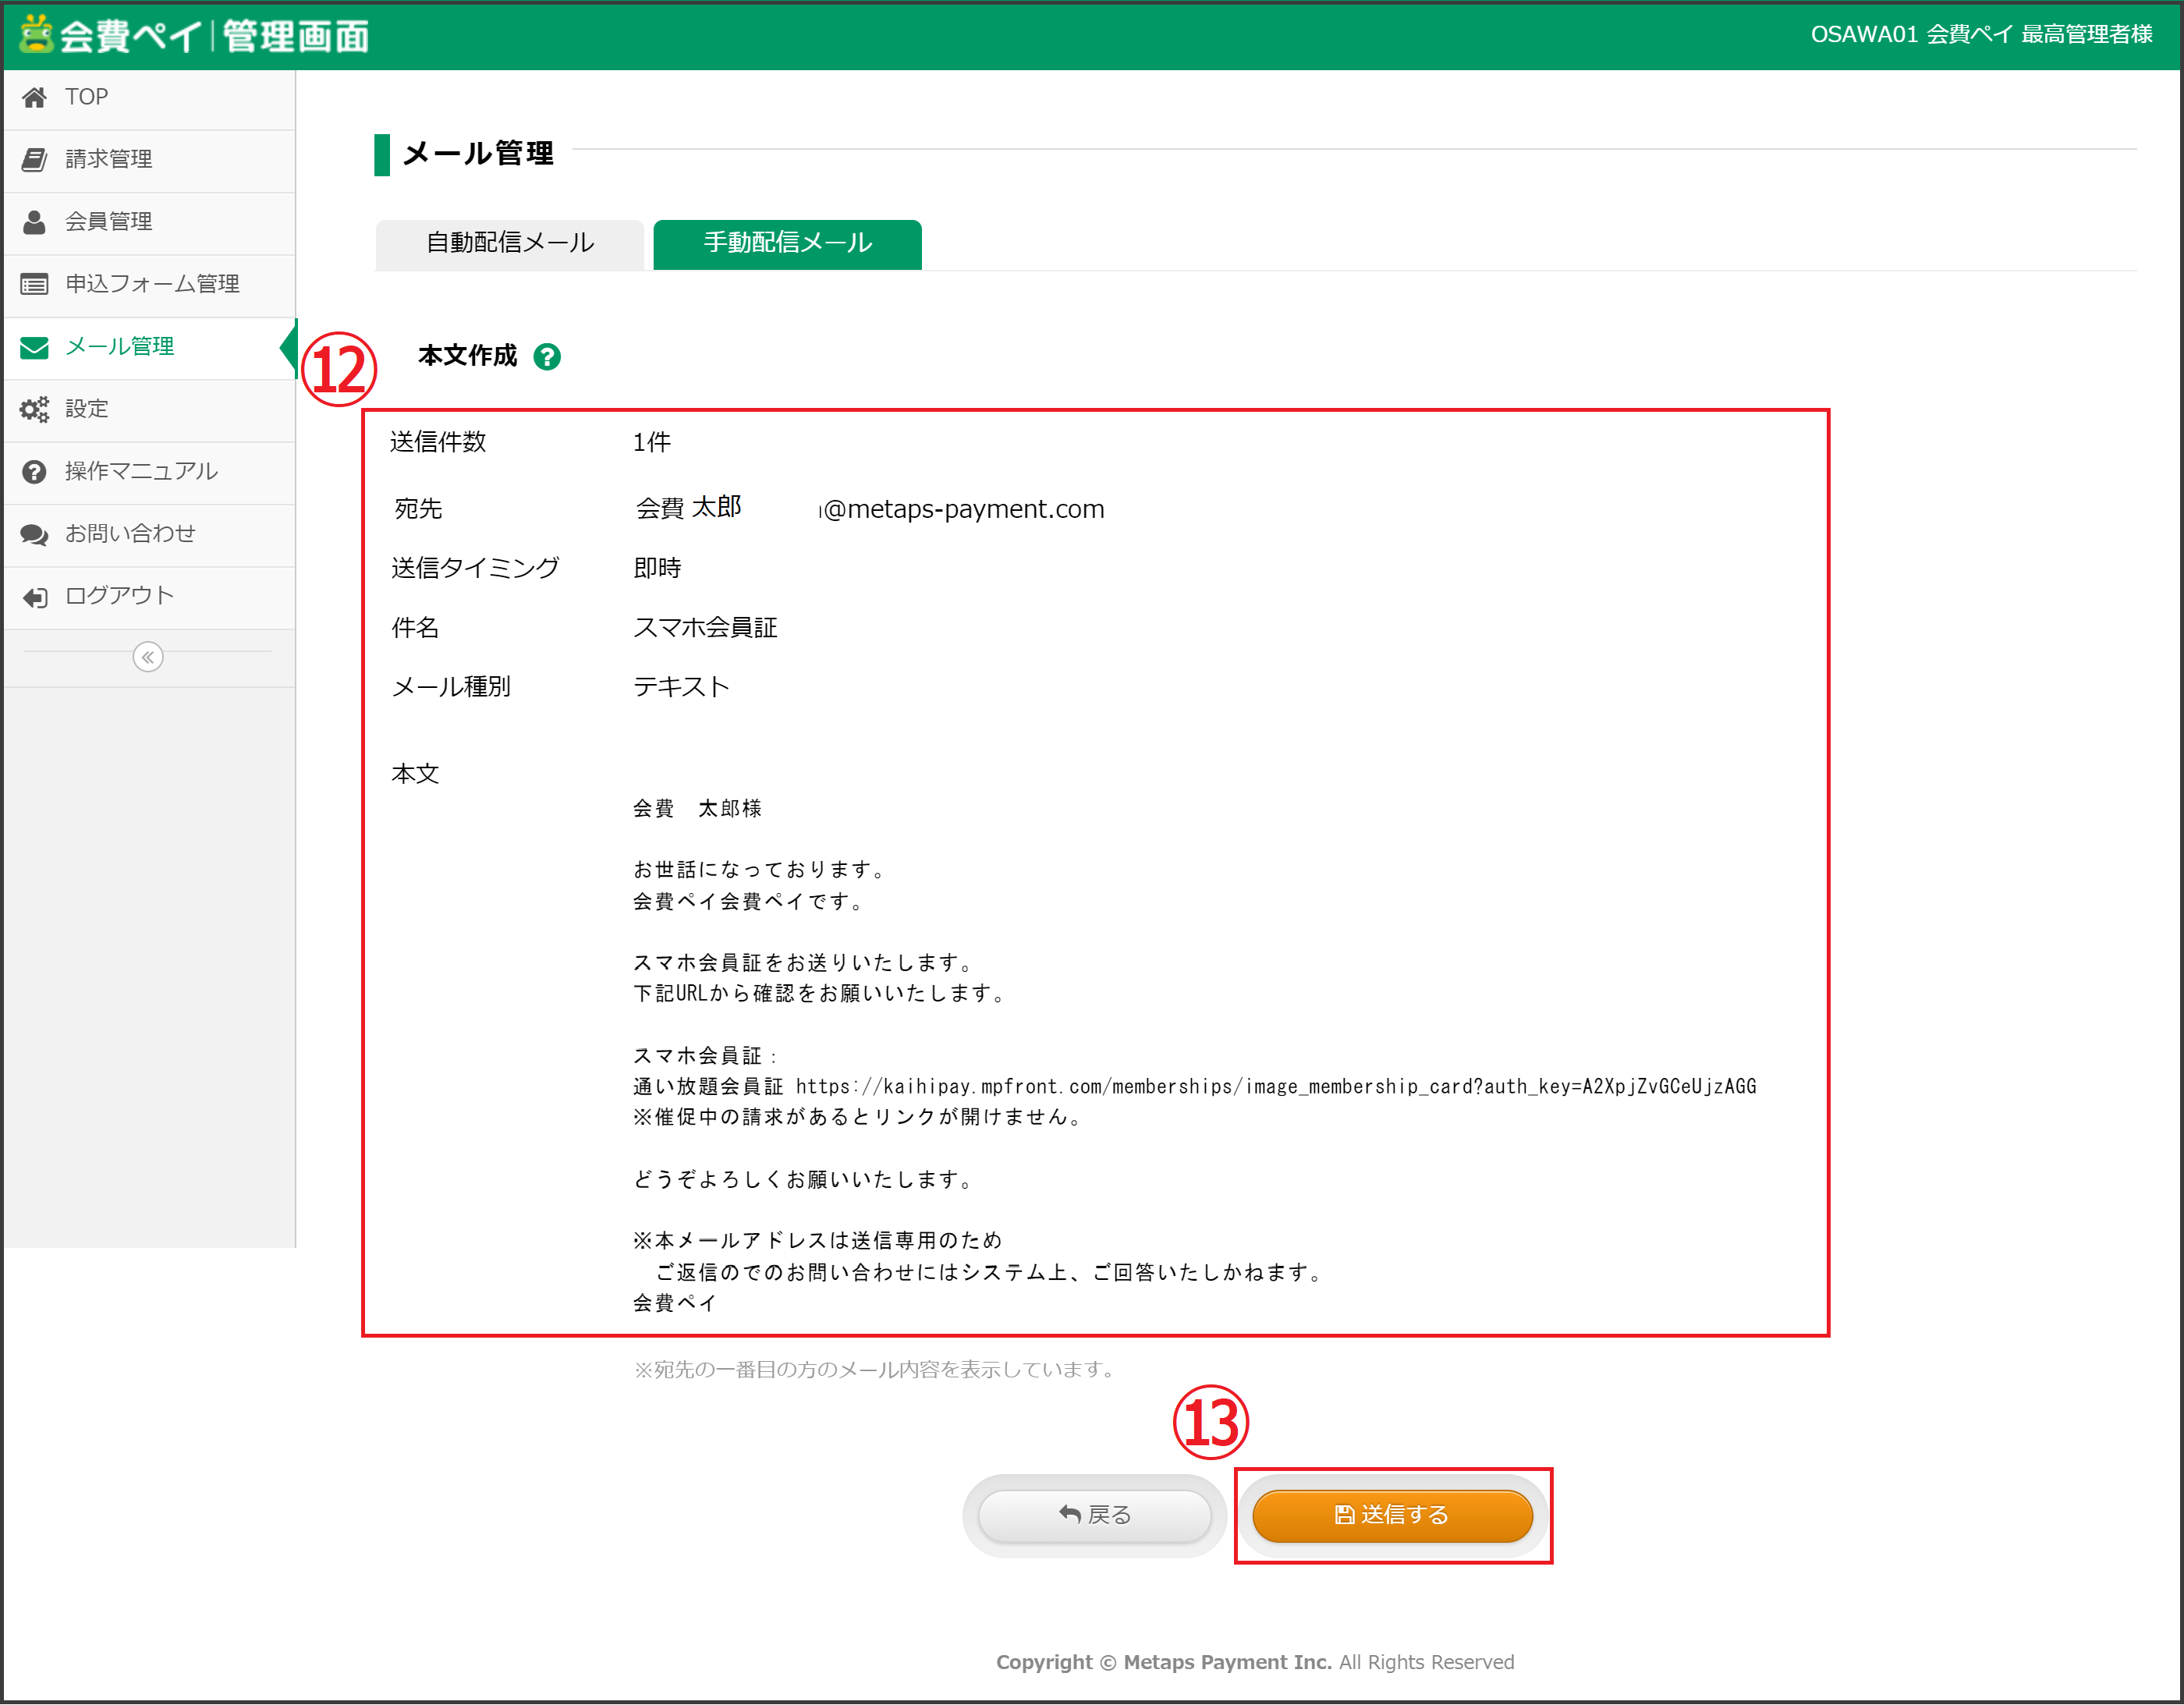This screenshot has width=2184, height=1705.
Task: Click the membership card URL in the mail body
Action: (1275, 1086)
